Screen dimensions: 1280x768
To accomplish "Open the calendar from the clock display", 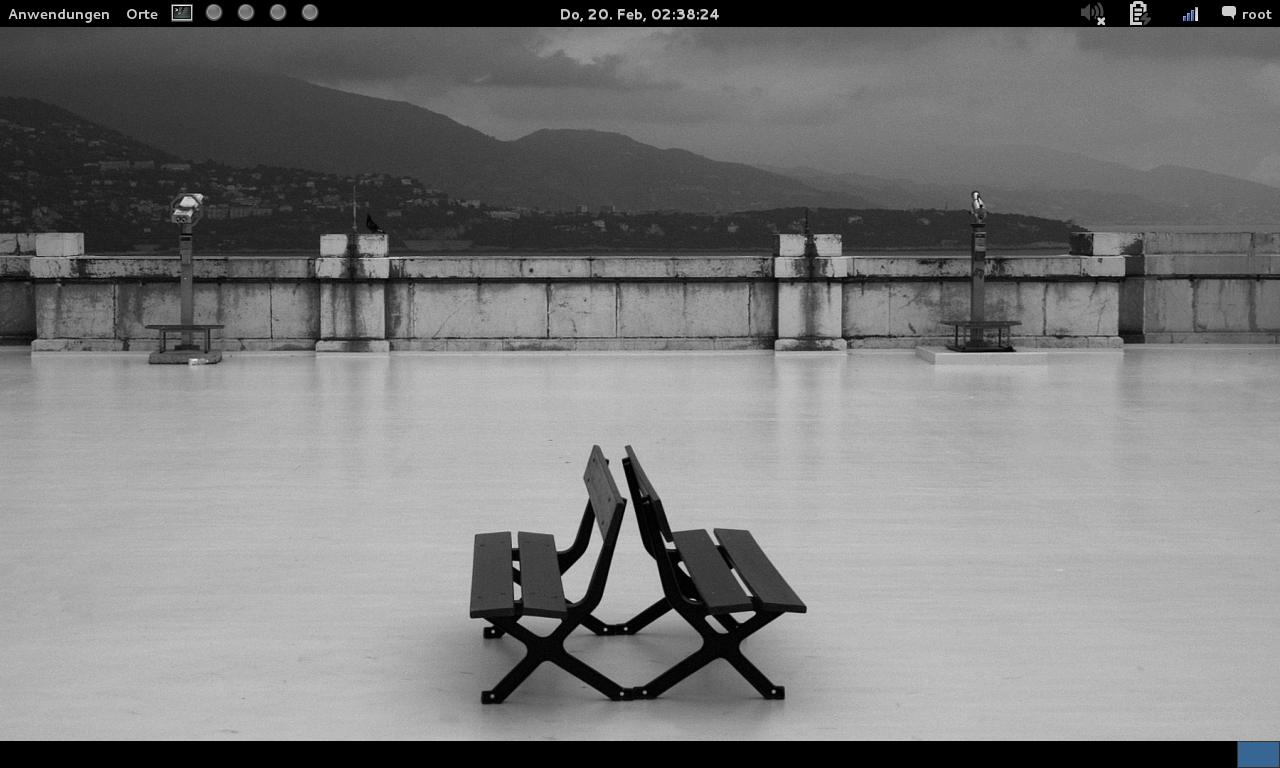I will (639, 14).
